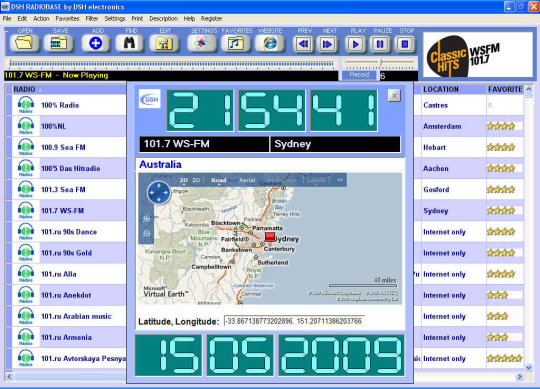540x389 pixels.
Task: Collapse the map toolbar chevron
Action: pos(340,180)
